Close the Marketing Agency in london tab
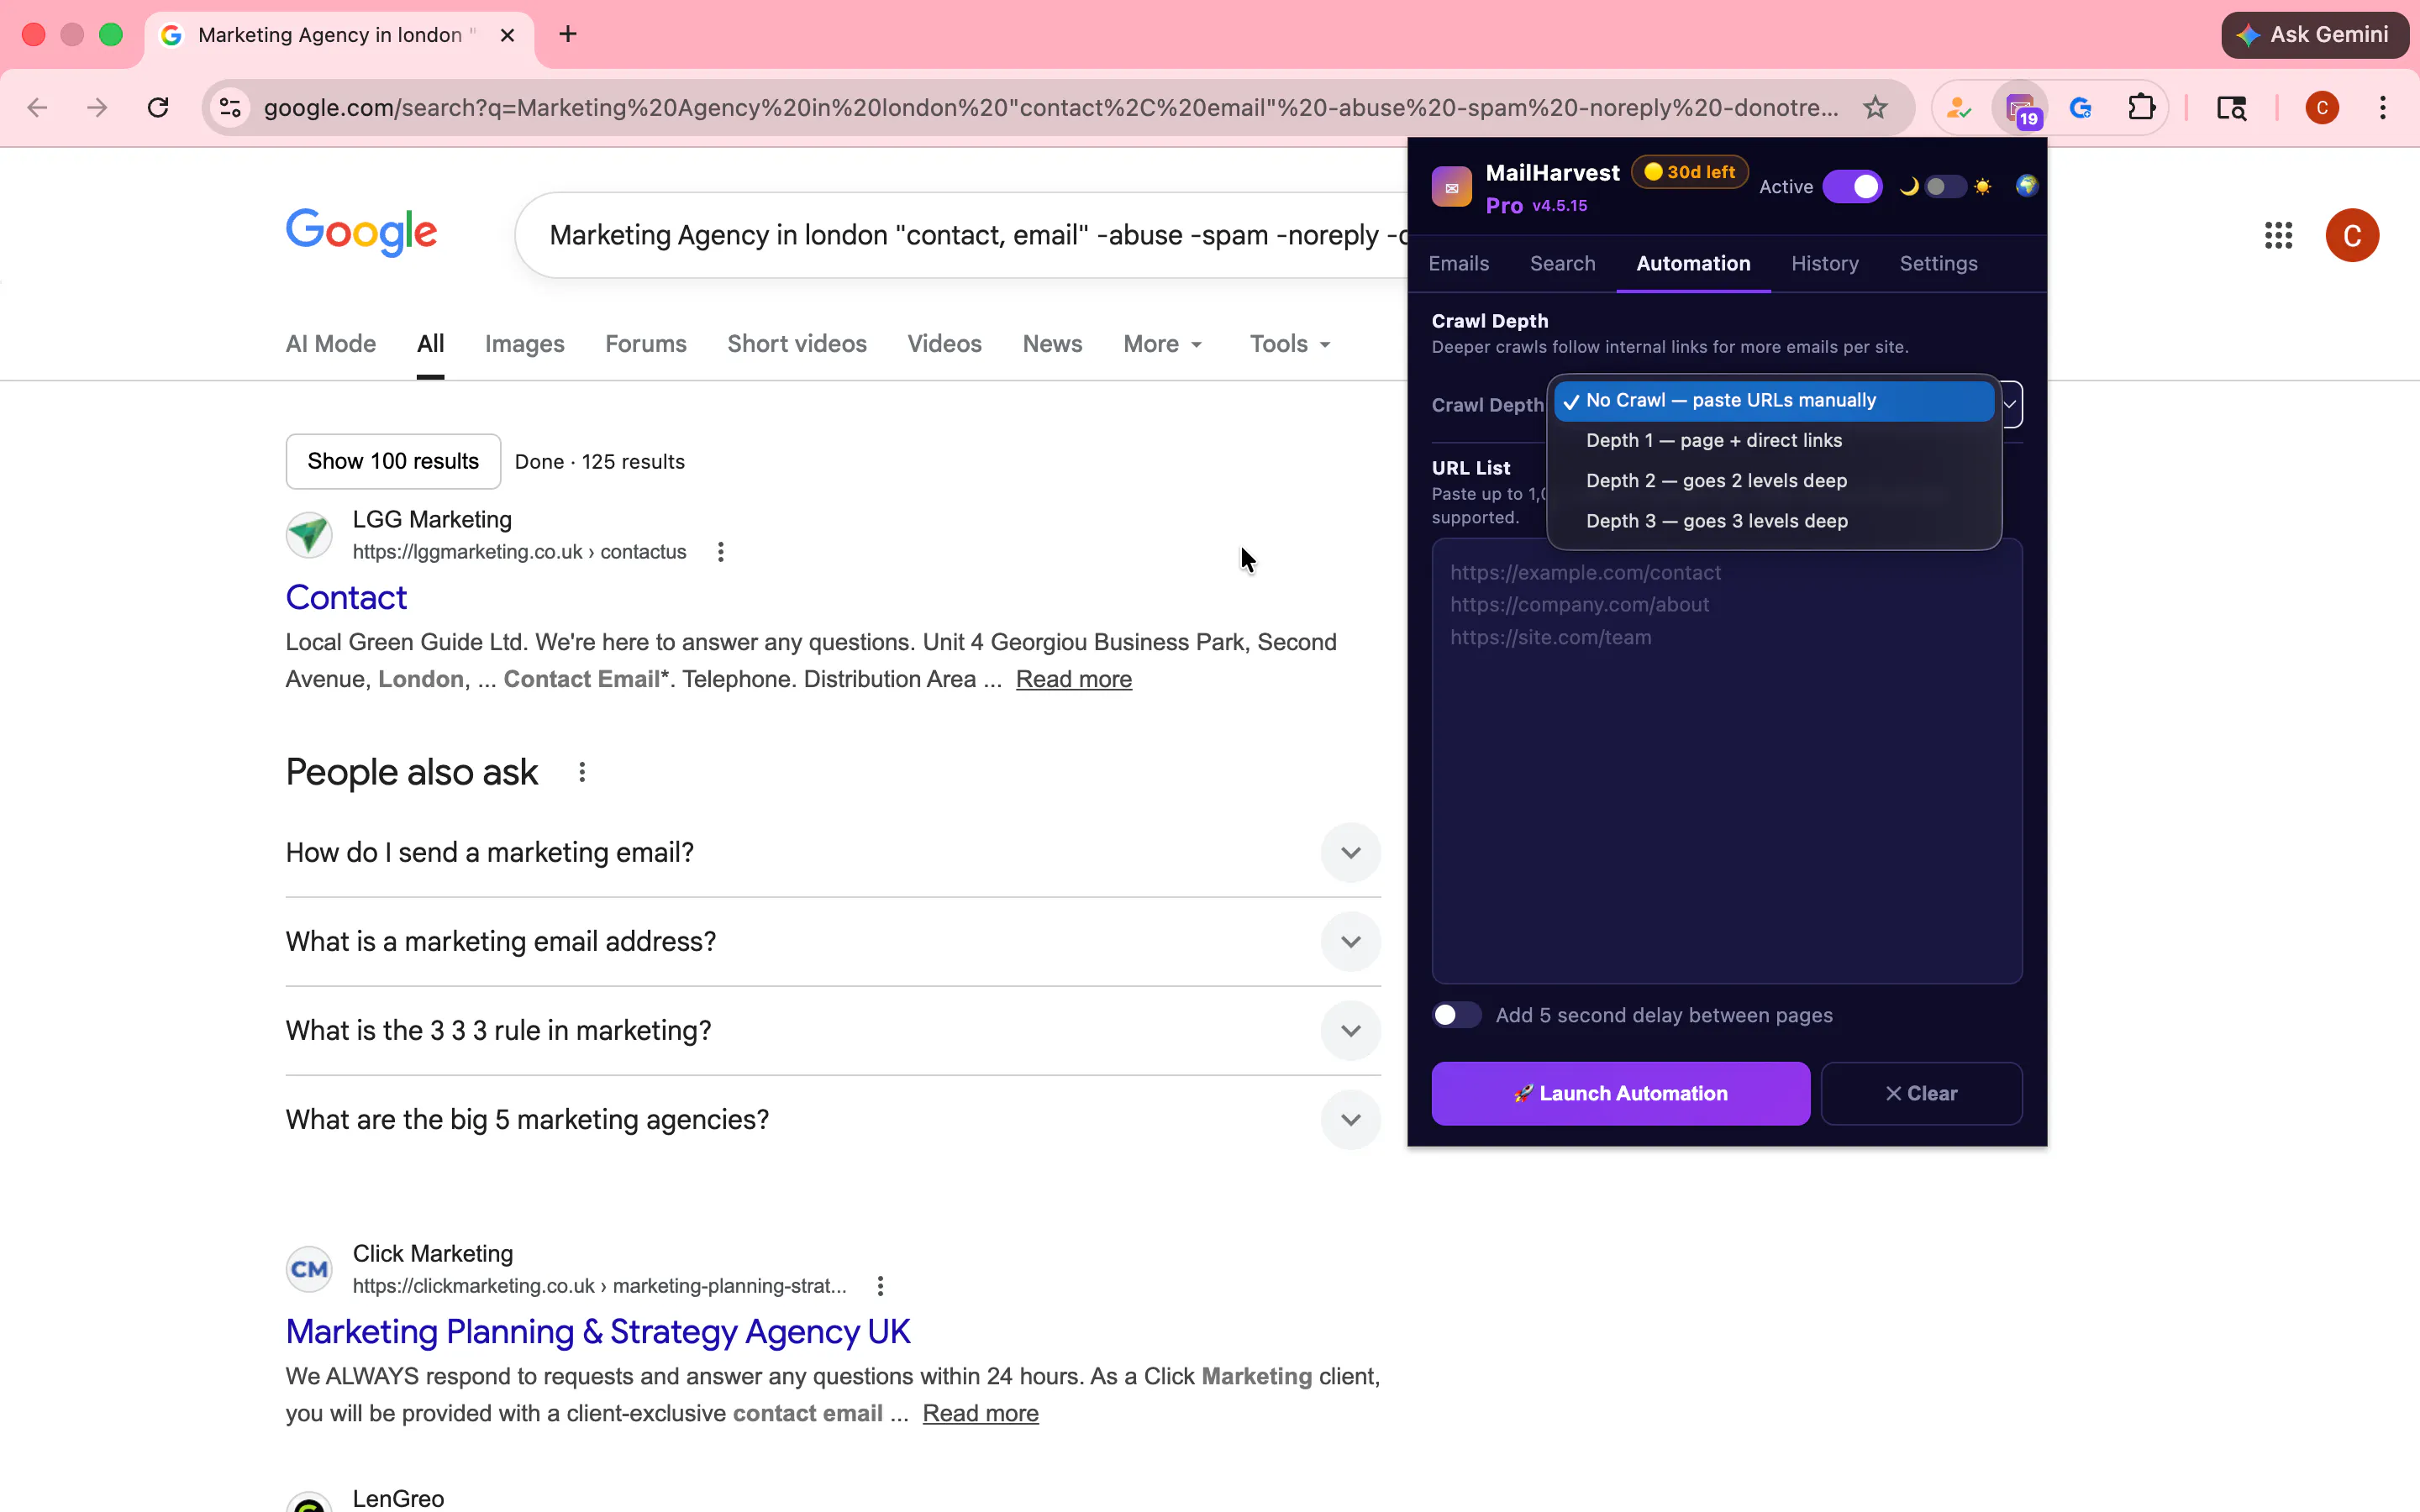Screen dimensions: 2420x1512 (x=507, y=35)
